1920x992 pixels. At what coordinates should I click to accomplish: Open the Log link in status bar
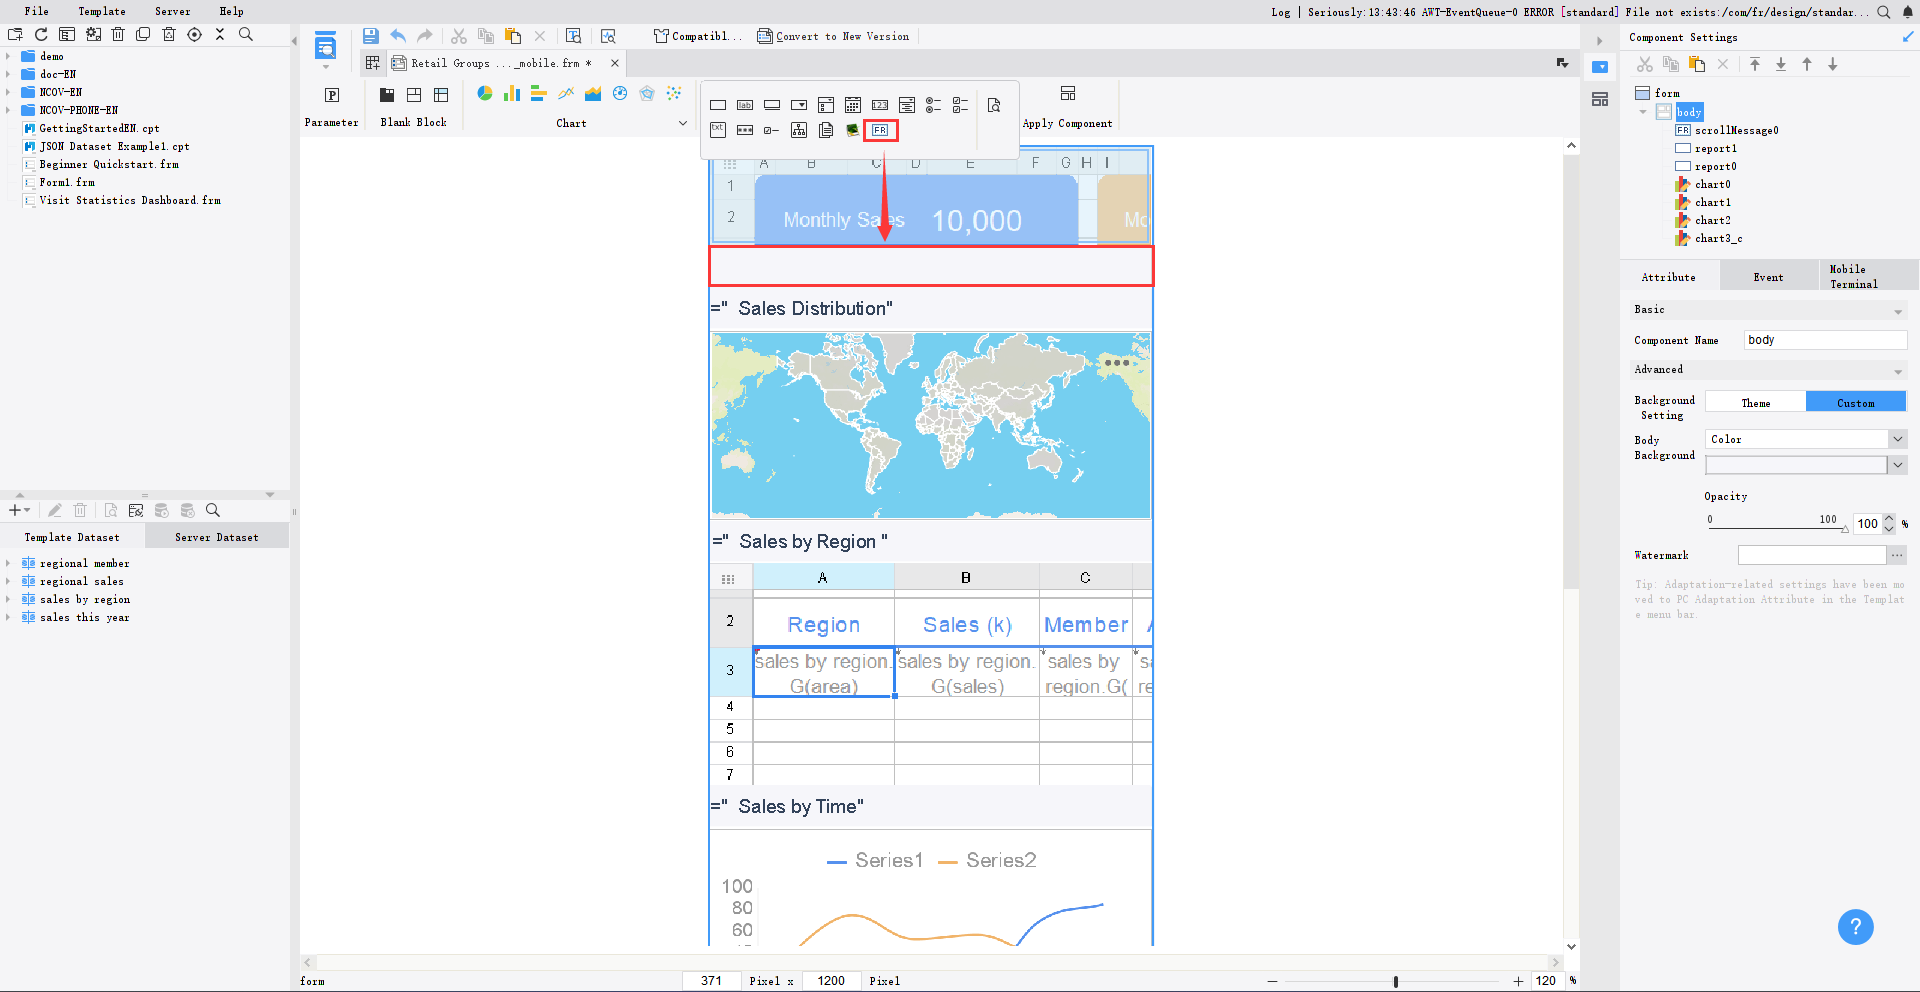1281,12
